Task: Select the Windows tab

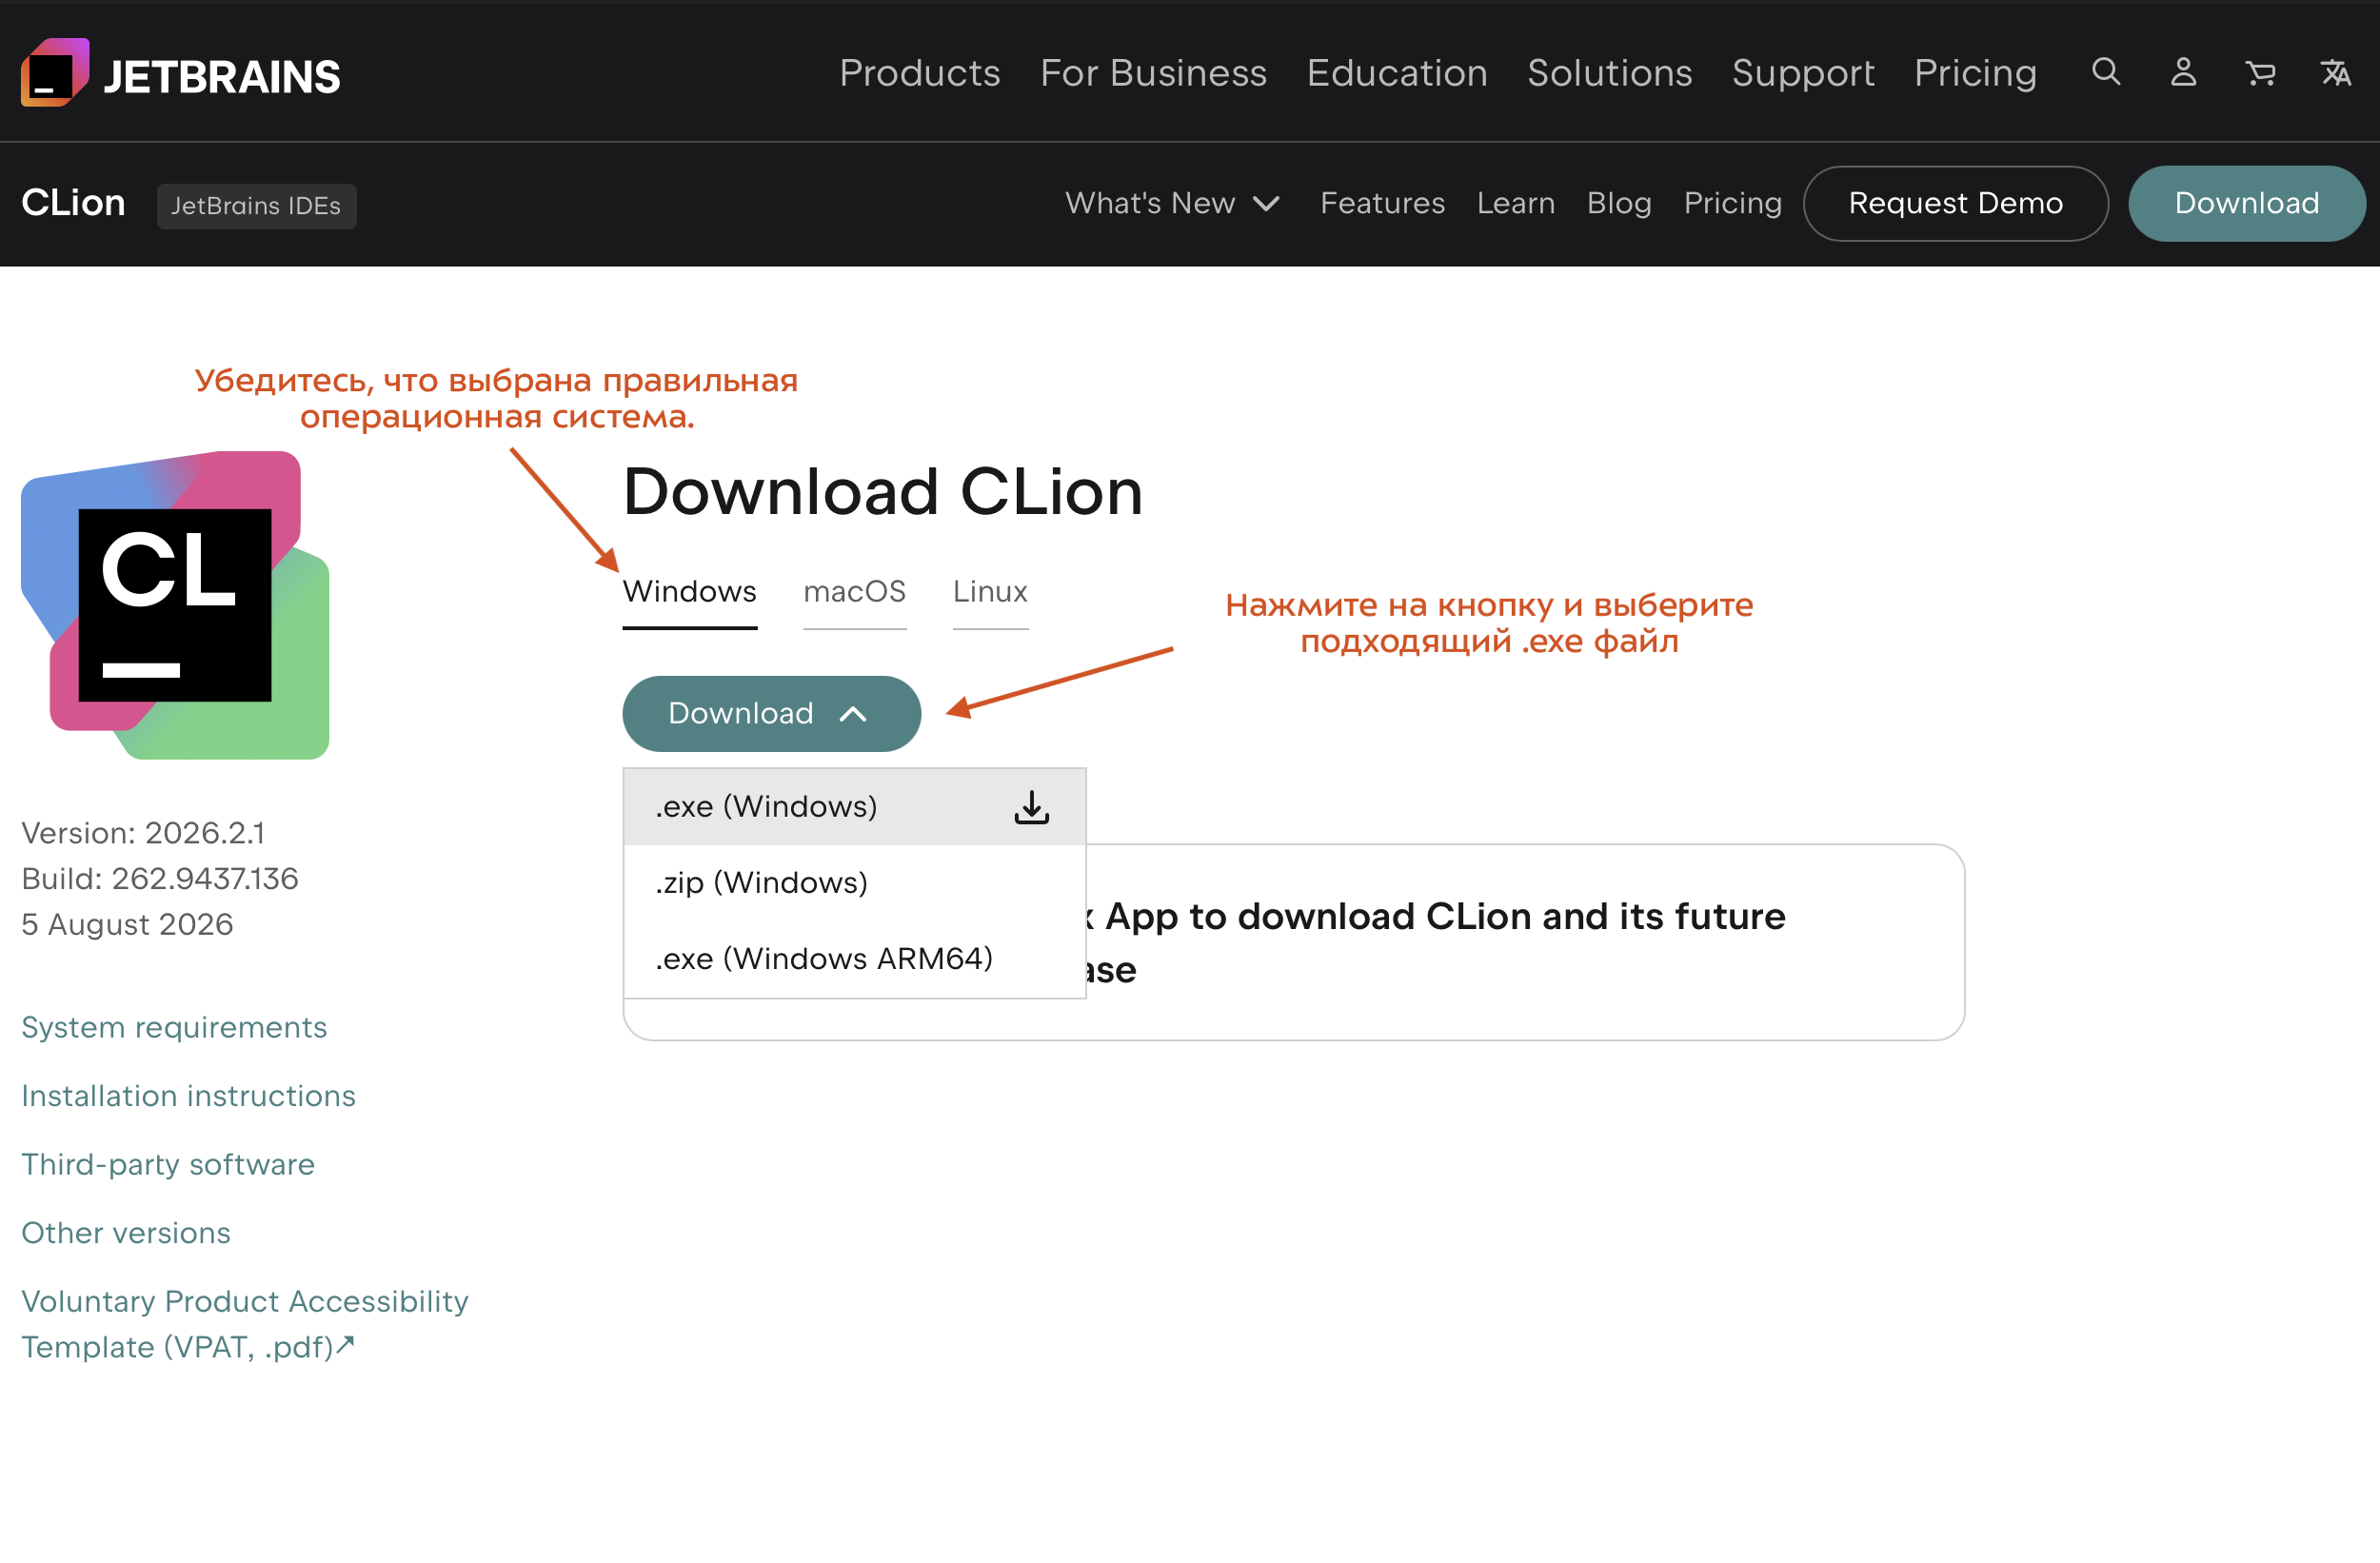Action: [689, 592]
